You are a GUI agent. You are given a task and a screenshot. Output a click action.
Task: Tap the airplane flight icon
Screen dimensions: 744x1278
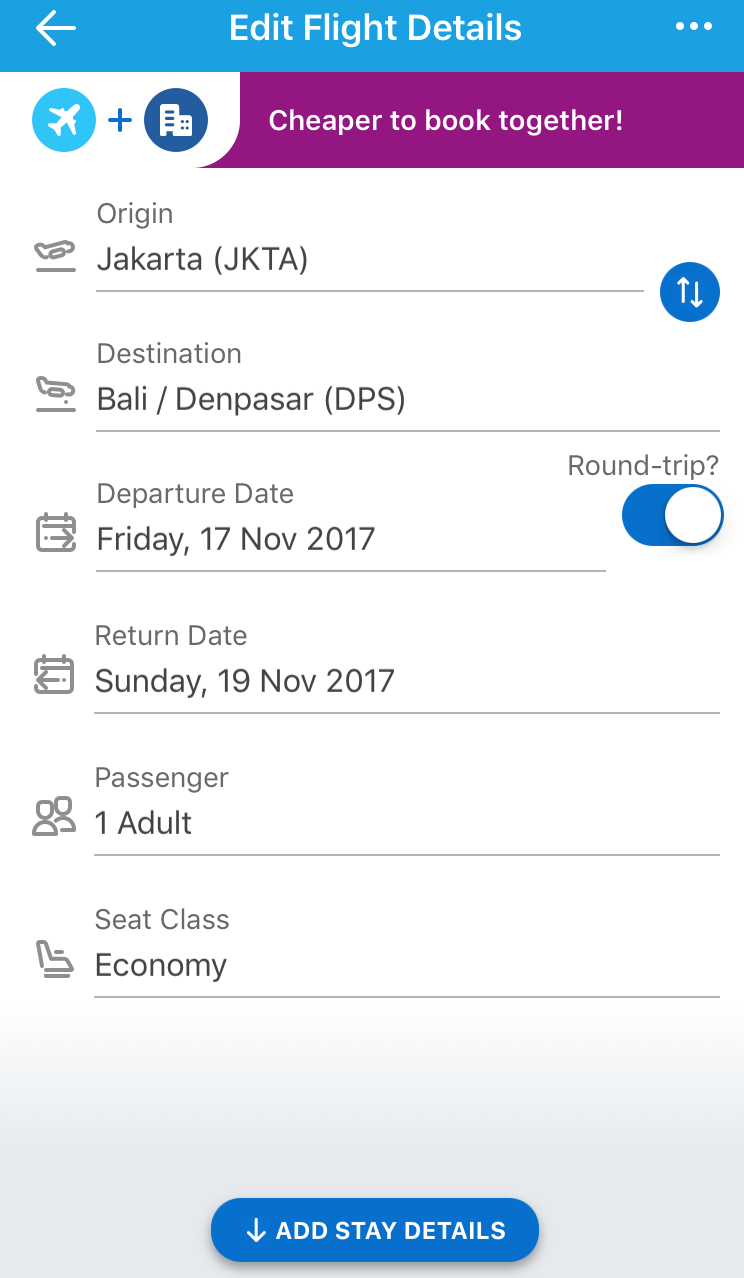click(64, 121)
